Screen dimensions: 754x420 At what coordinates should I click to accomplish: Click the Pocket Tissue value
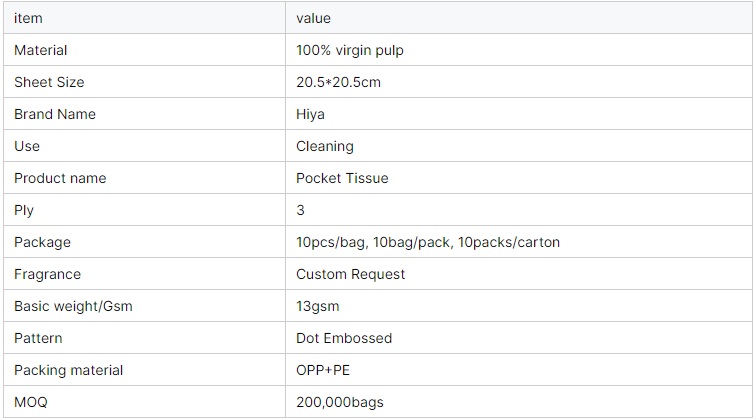(342, 178)
